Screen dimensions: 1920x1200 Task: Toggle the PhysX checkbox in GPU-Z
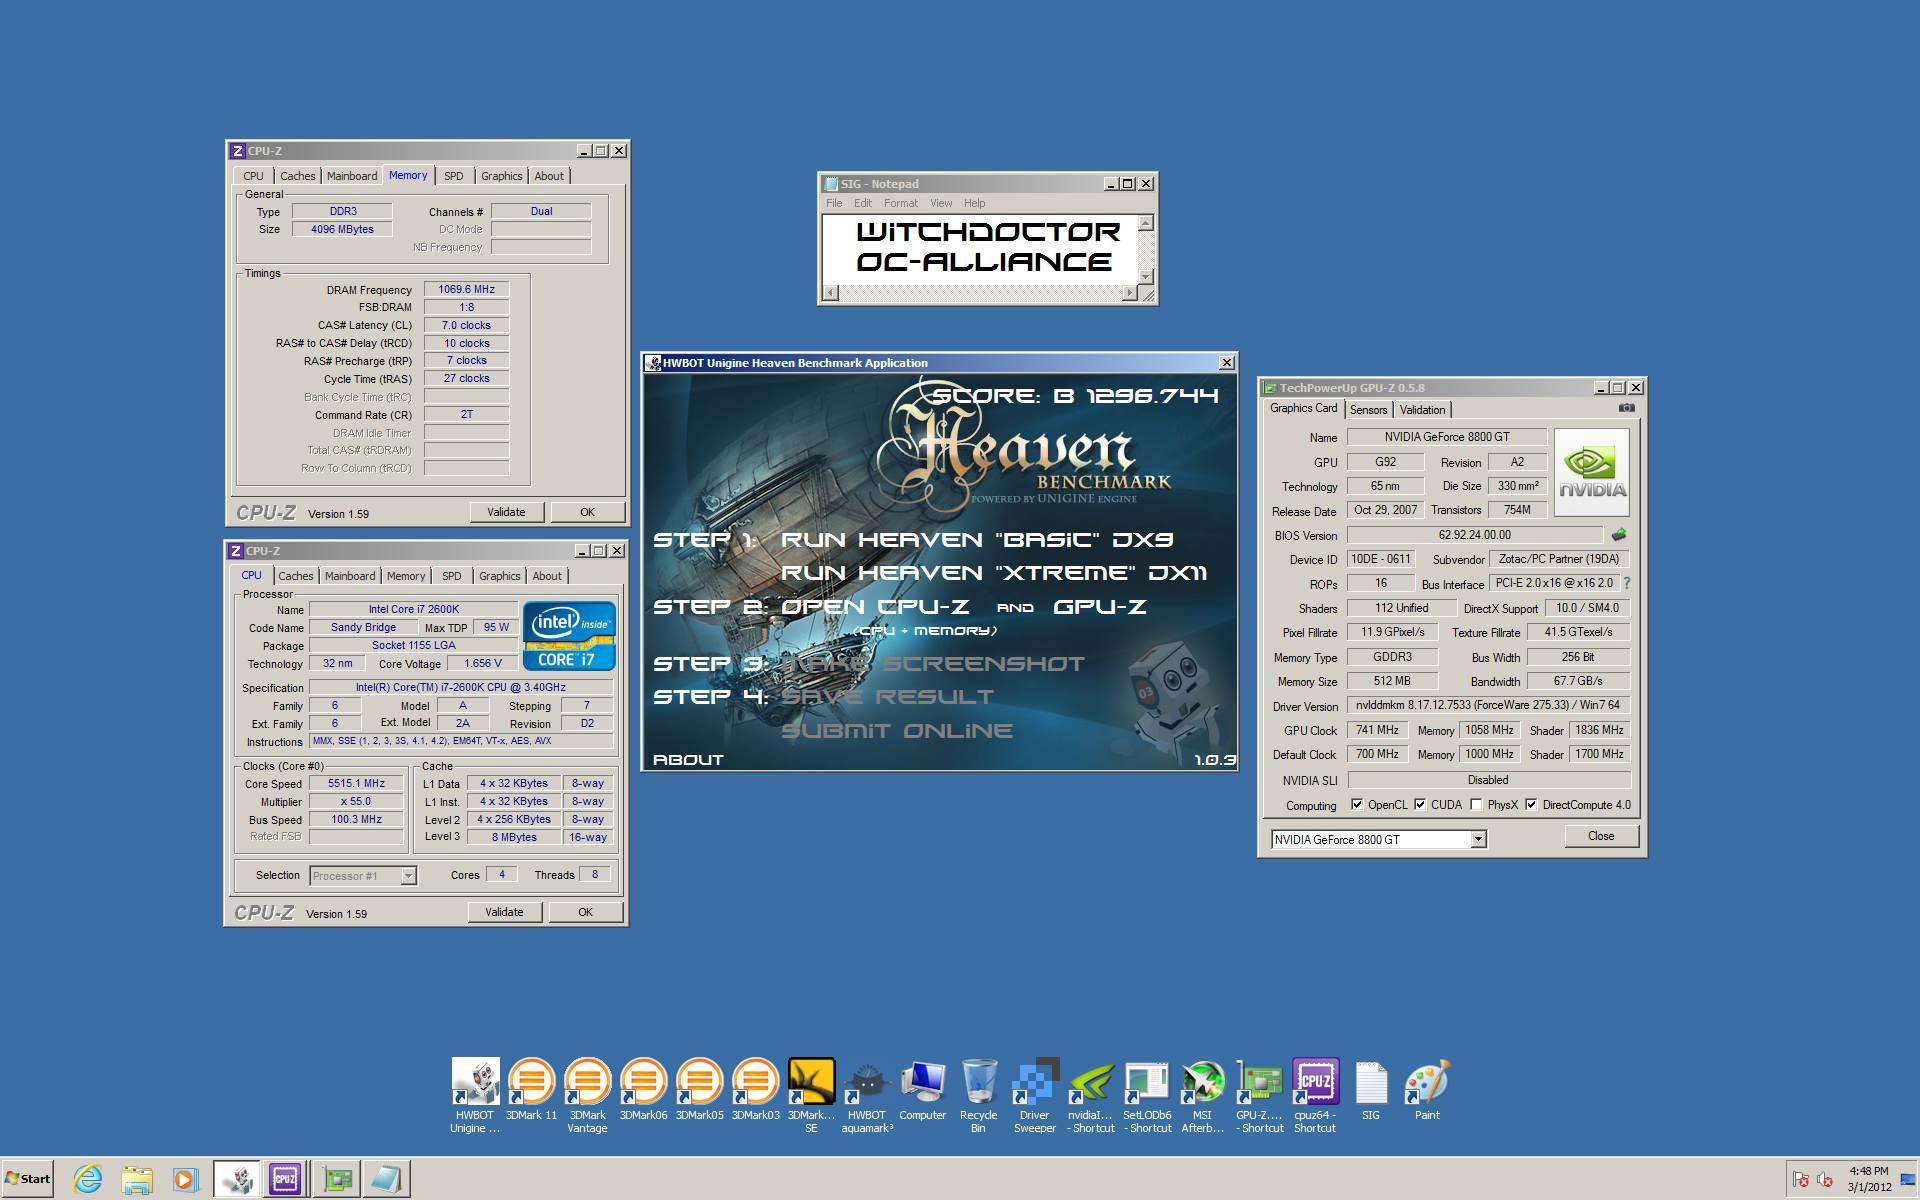click(x=1476, y=805)
